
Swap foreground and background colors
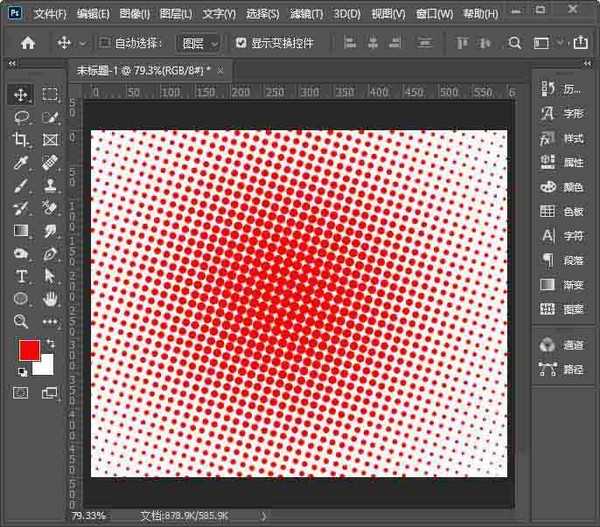click(x=50, y=344)
